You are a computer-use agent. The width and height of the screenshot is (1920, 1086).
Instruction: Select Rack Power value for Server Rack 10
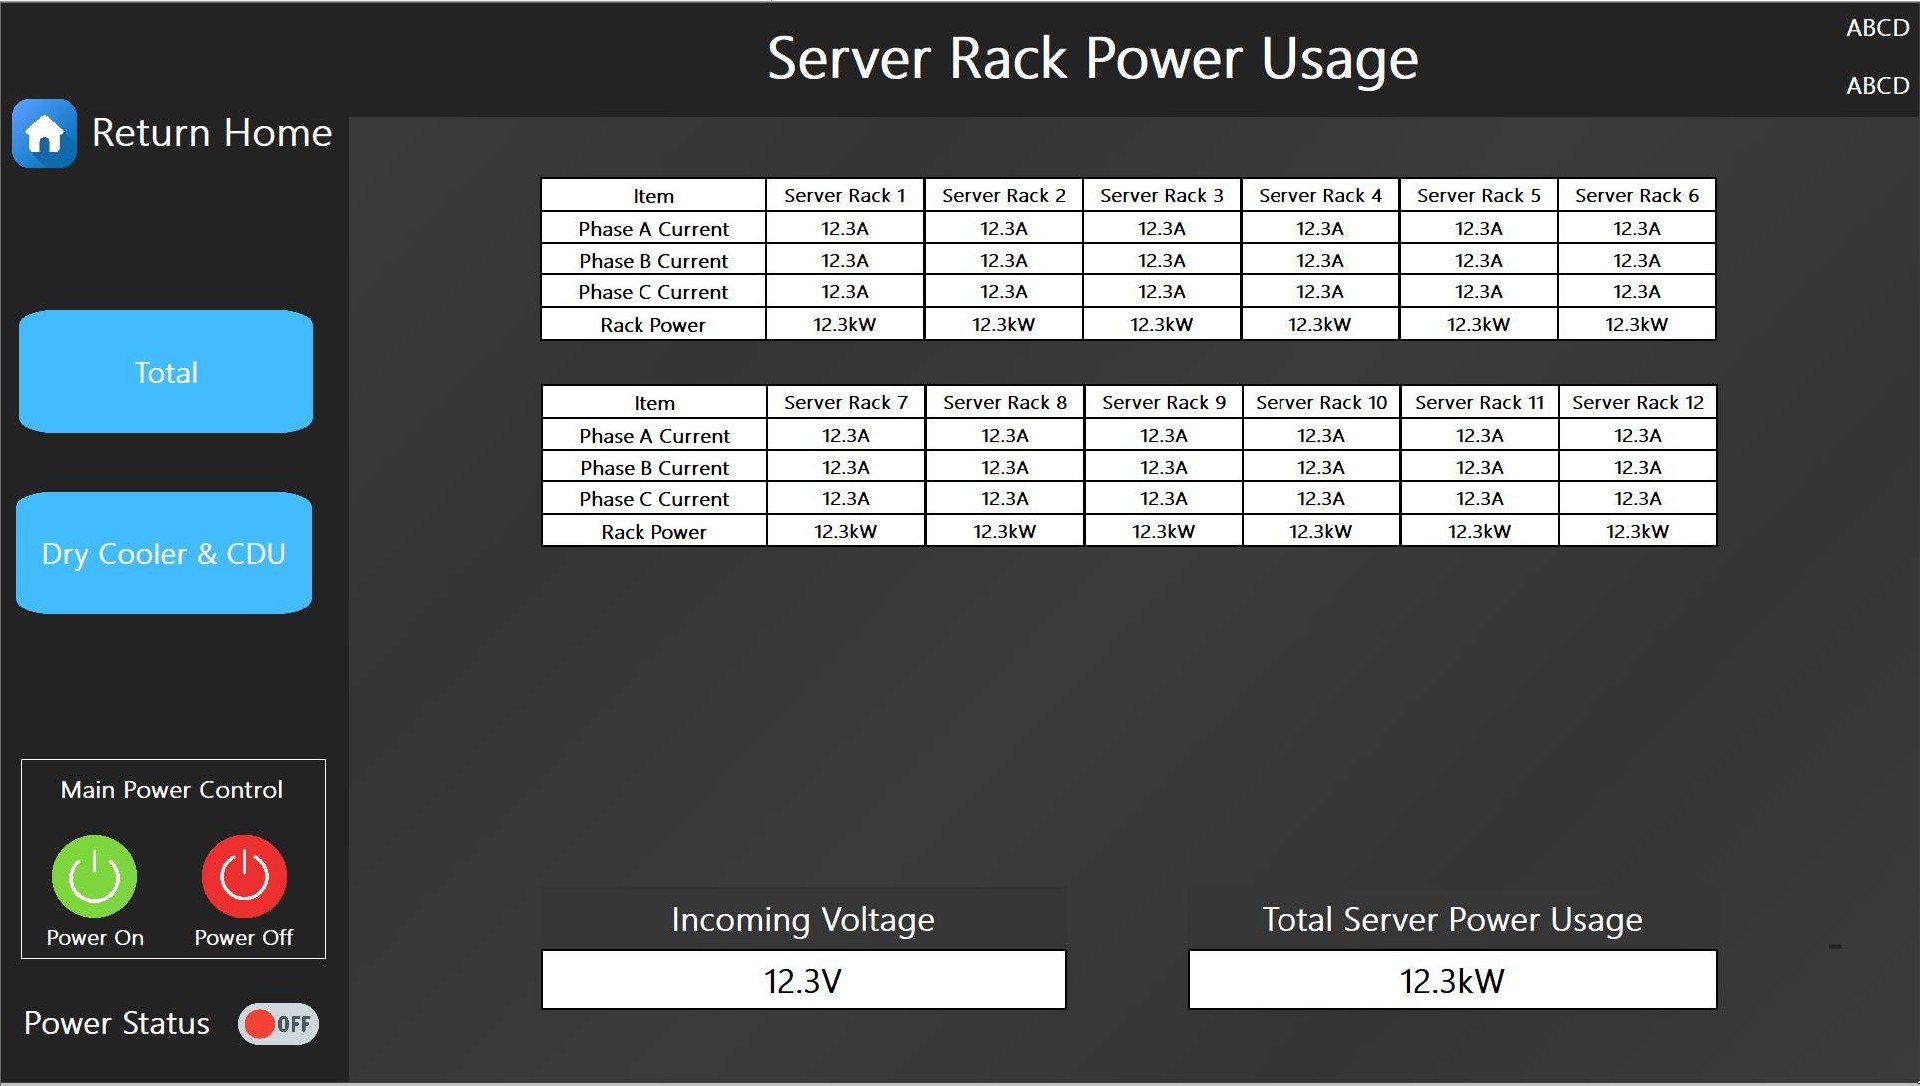[x=1321, y=531]
